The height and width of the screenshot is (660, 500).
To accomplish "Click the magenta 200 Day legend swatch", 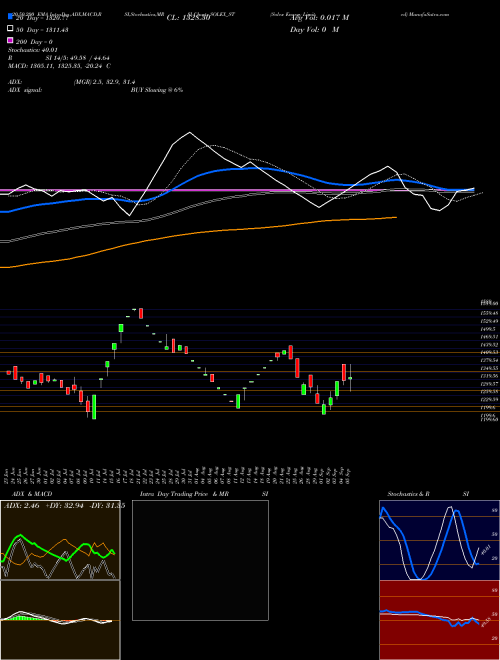I will 10,40.
